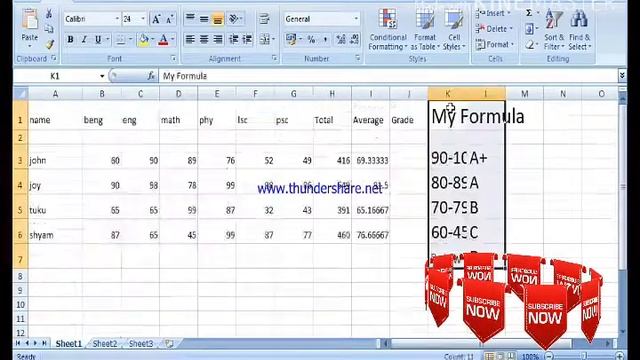Click Decrease Decimal icon
The height and width of the screenshot is (360, 640).
point(354,40)
